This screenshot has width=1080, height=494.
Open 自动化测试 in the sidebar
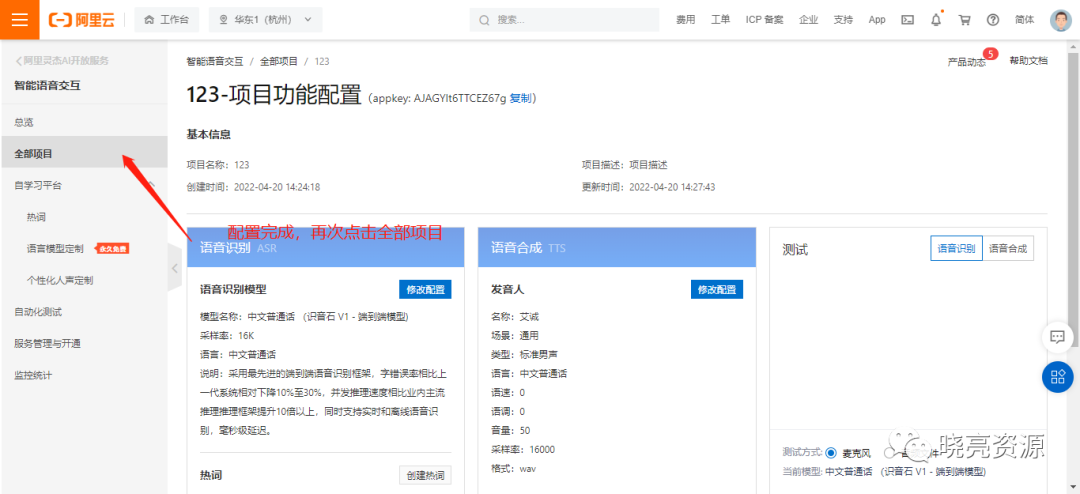38,312
